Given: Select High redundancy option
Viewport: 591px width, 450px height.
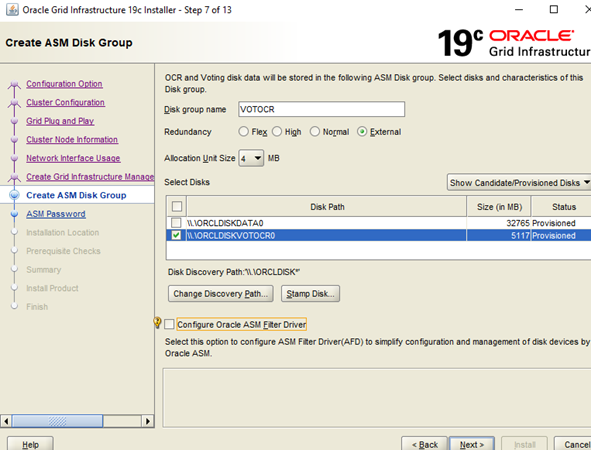Looking at the screenshot, I should [277, 132].
